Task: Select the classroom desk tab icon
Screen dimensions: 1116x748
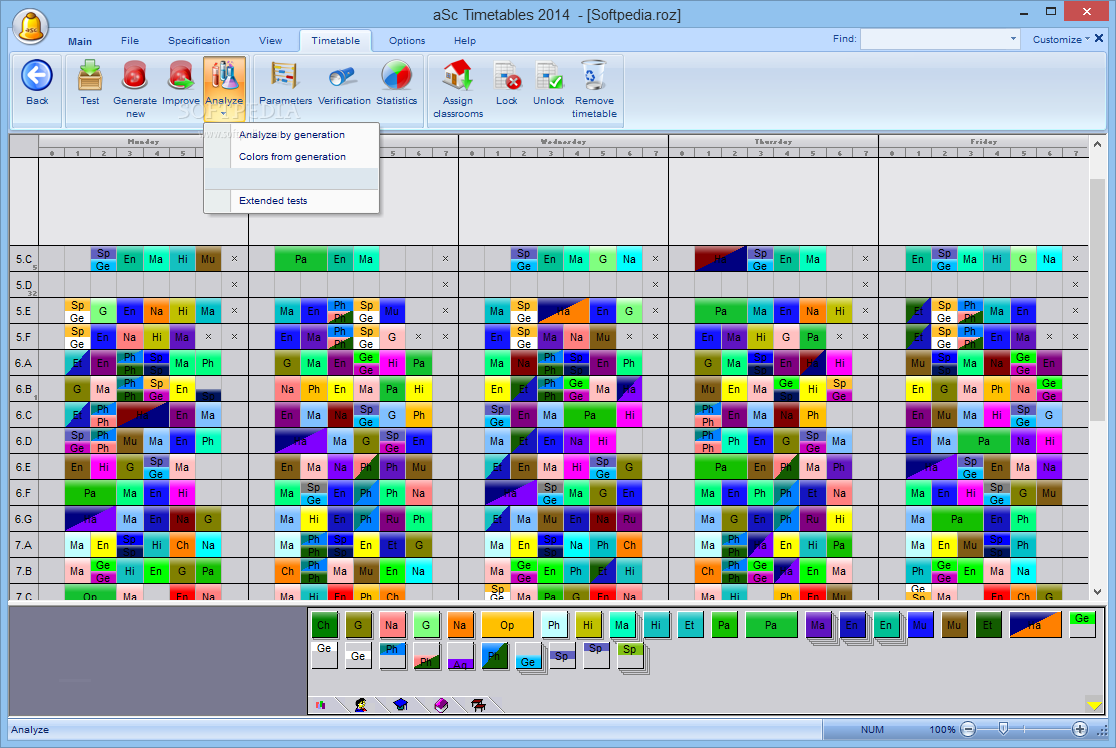Action: pyautogui.click(x=478, y=705)
